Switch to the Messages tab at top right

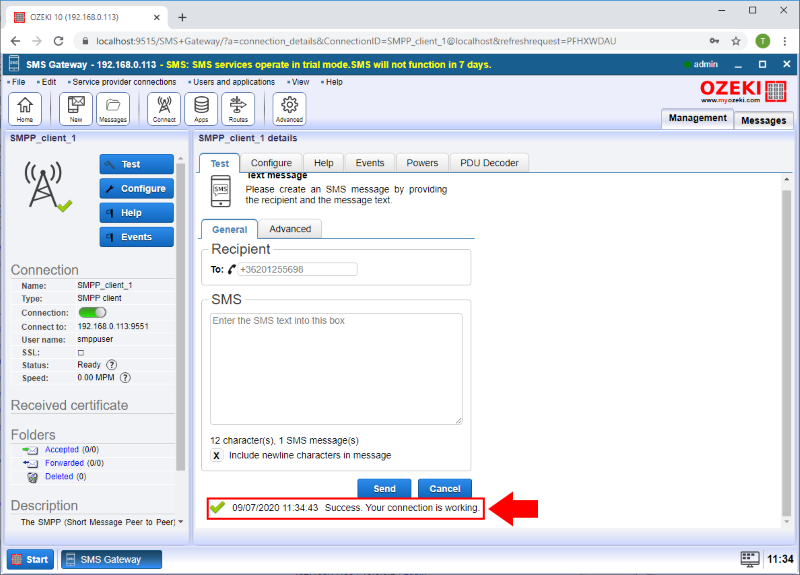[763, 120]
